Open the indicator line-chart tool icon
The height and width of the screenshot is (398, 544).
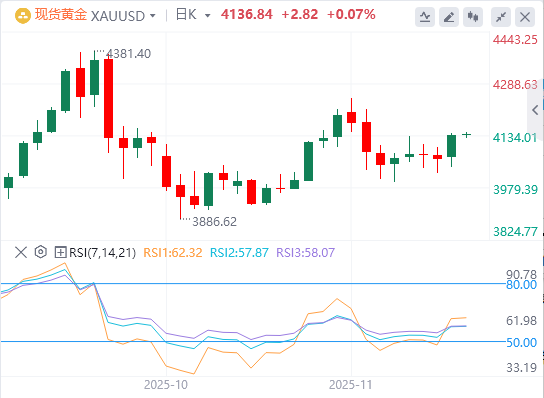pos(425,17)
